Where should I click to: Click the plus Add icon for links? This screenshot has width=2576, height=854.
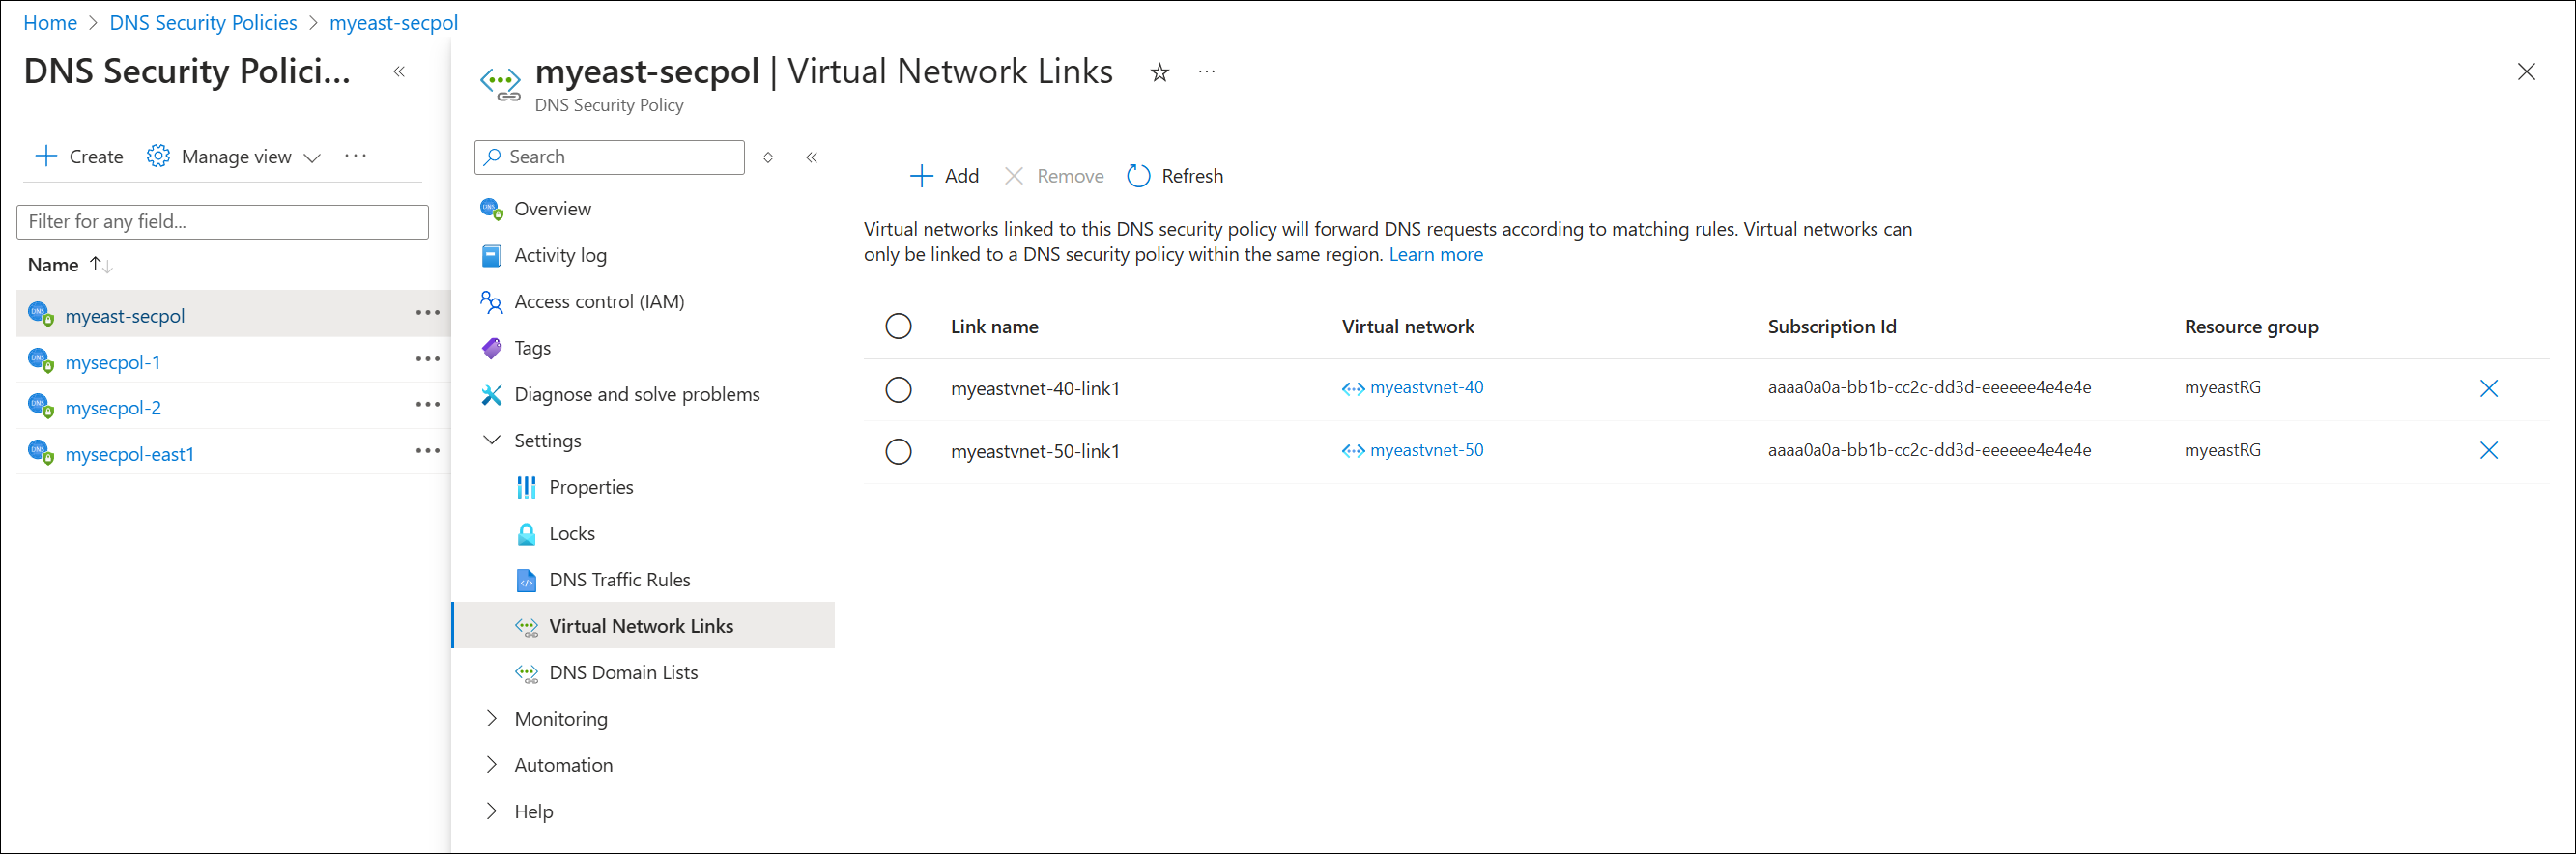tap(921, 176)
